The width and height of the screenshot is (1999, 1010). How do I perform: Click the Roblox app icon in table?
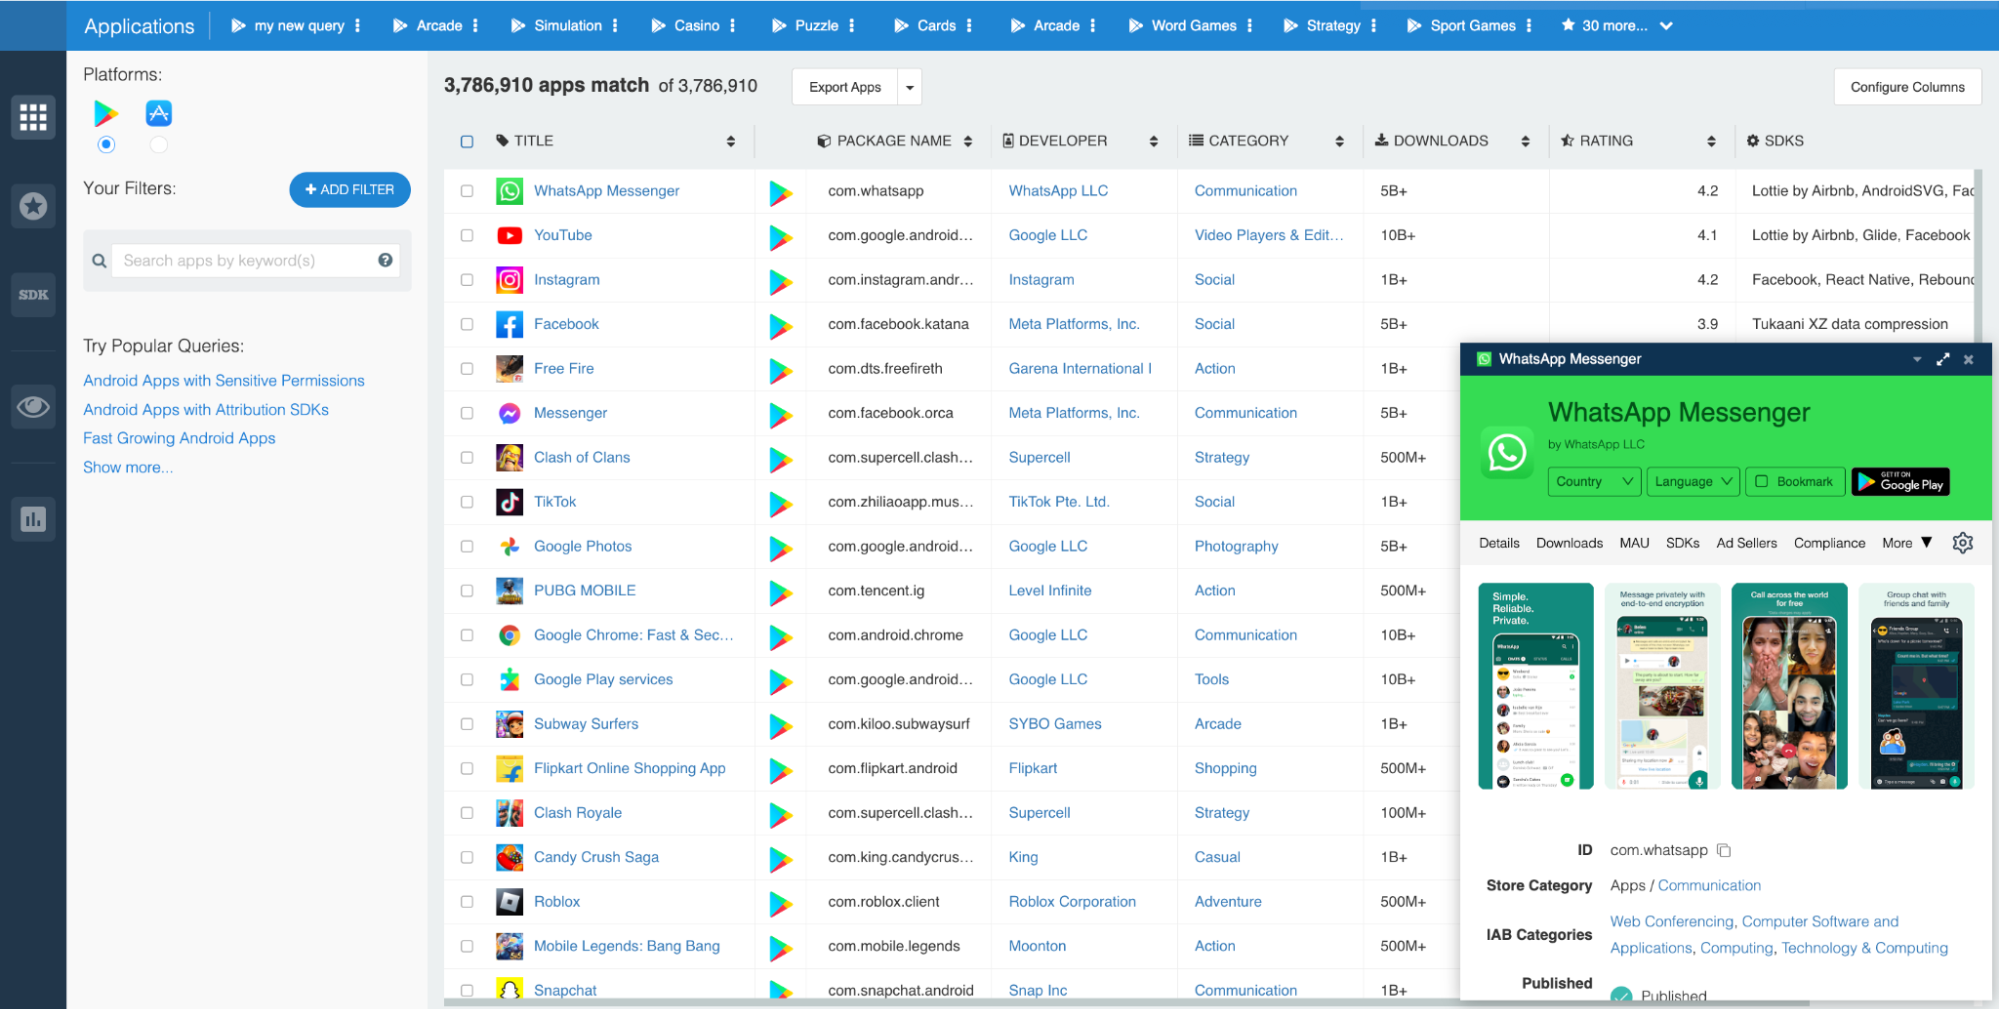point(510,902)
